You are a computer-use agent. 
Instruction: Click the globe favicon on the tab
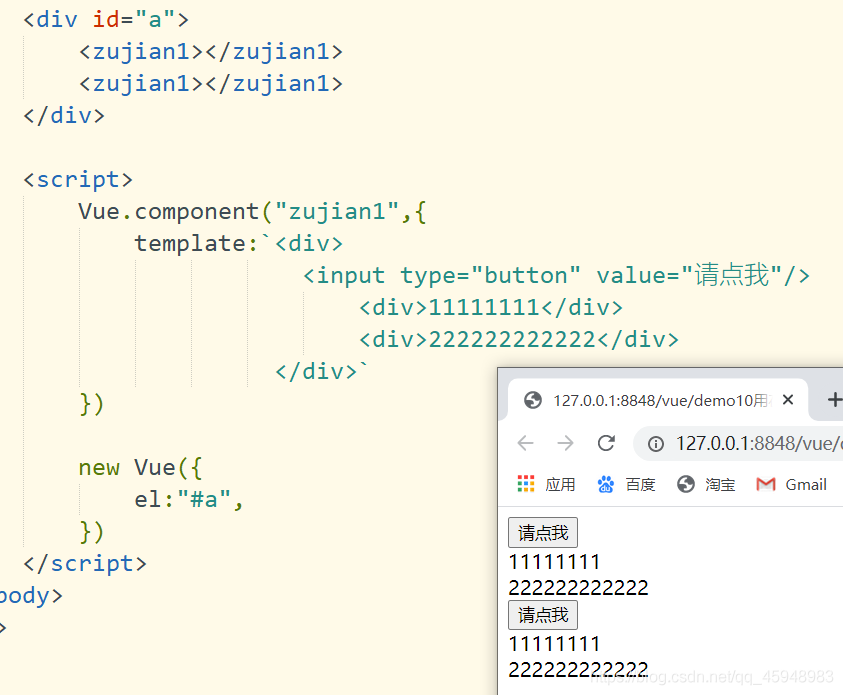[x=533, y=400]
